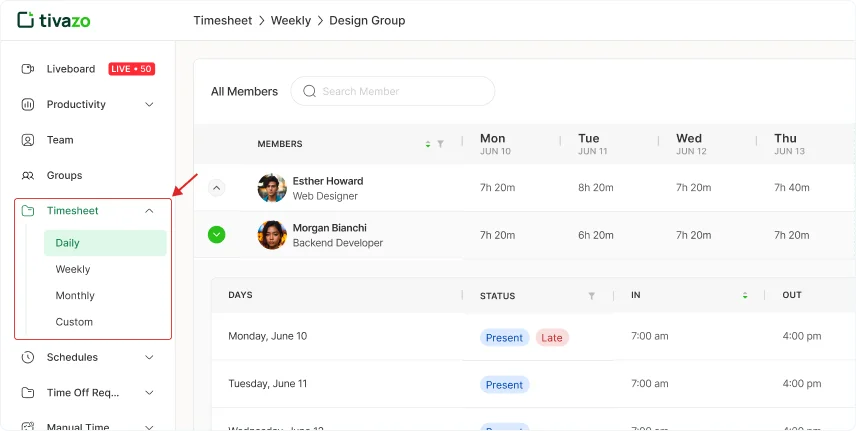Click the Groups people icon
Viewport: 856px width, 431px height.
(x=28, y=176)
